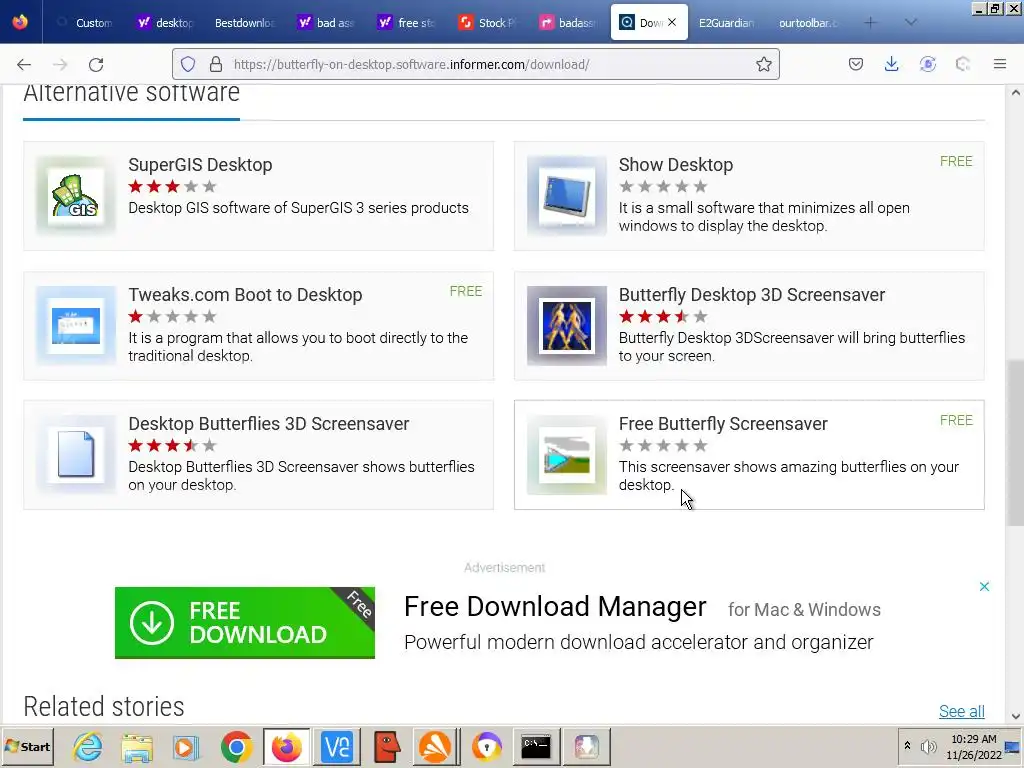
Task: Click the SuperGIS Desktop app icon
Action: pos(76,196)
